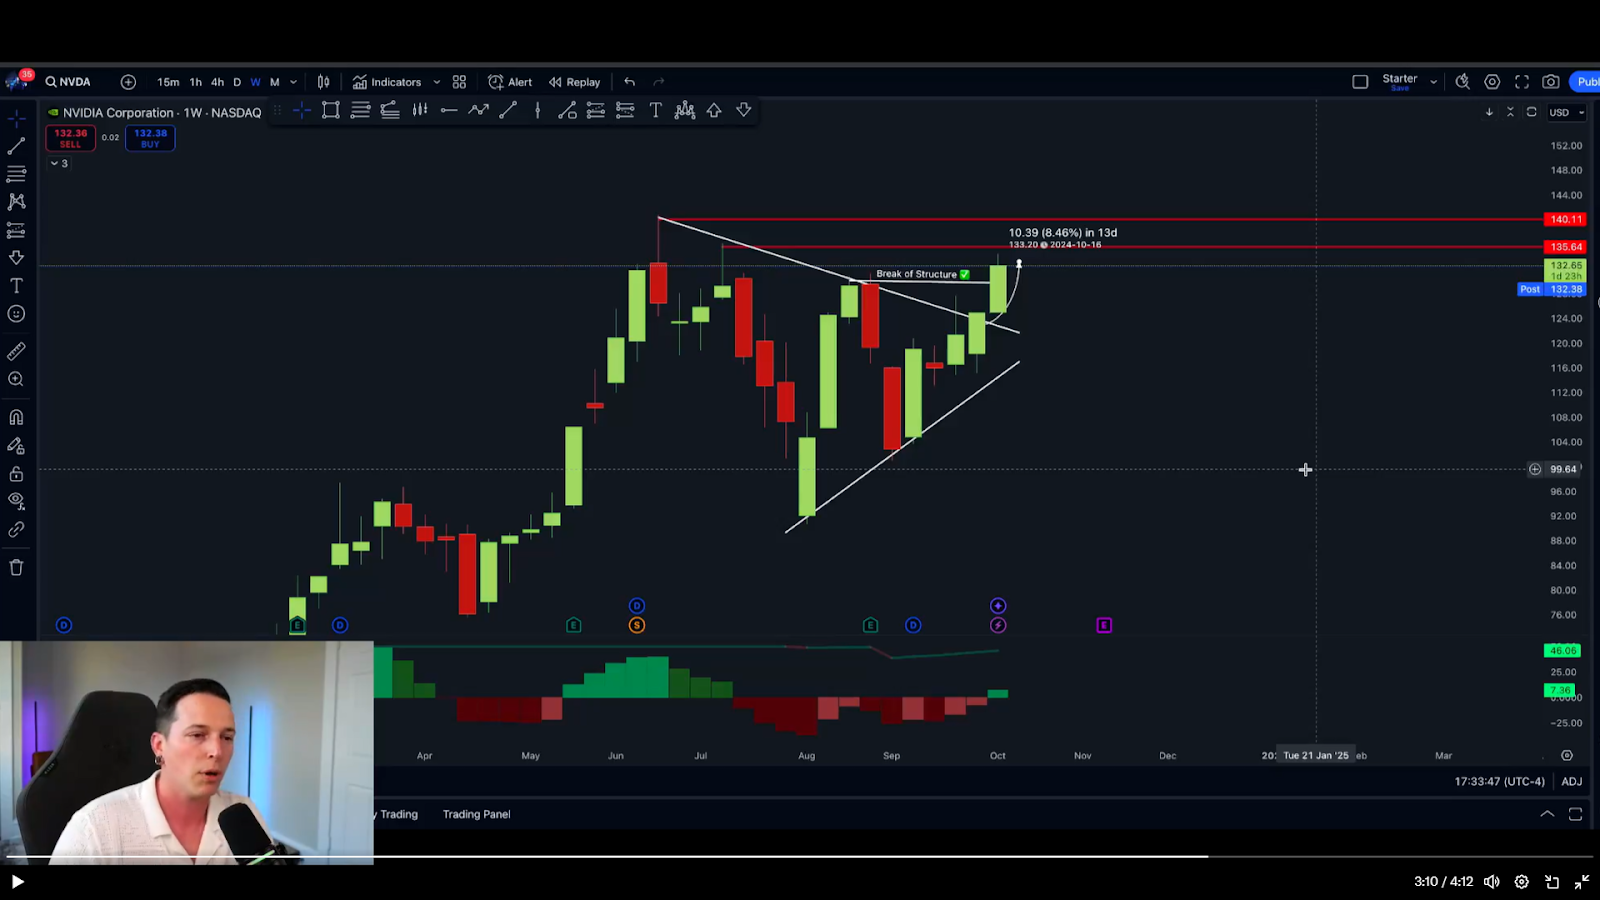Open the NVDA symbol search
Image resolution: width=1600 pixels, height=900 pixels.
[68, 82]
